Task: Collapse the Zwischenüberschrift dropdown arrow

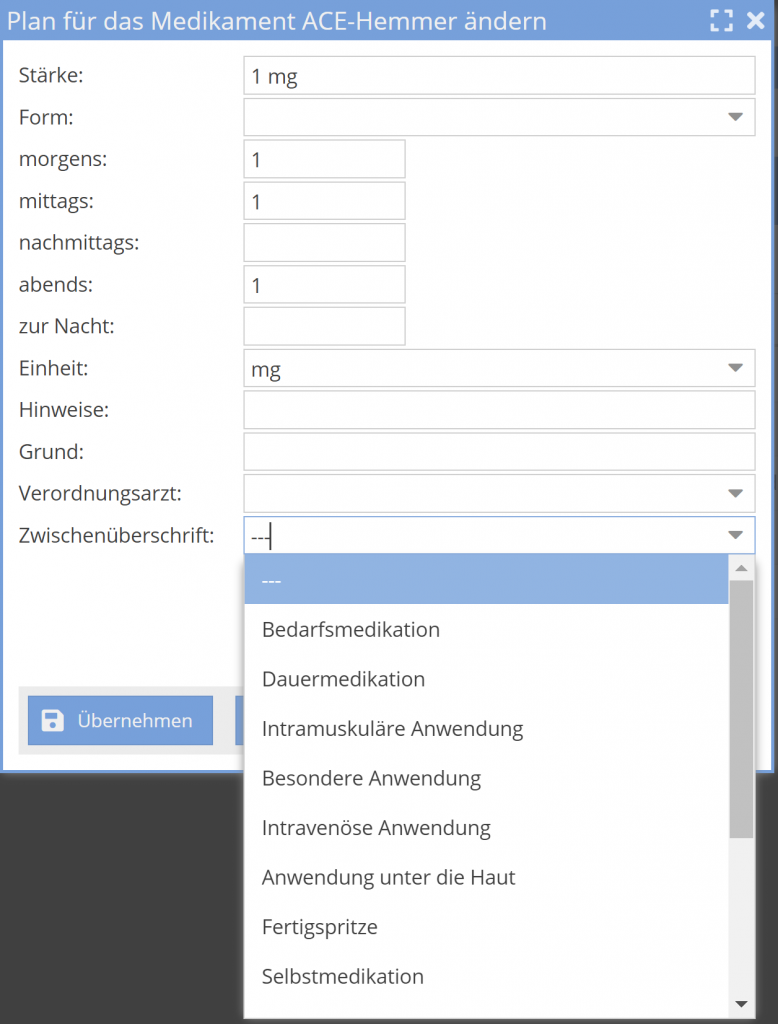Action: pos(736,536)
